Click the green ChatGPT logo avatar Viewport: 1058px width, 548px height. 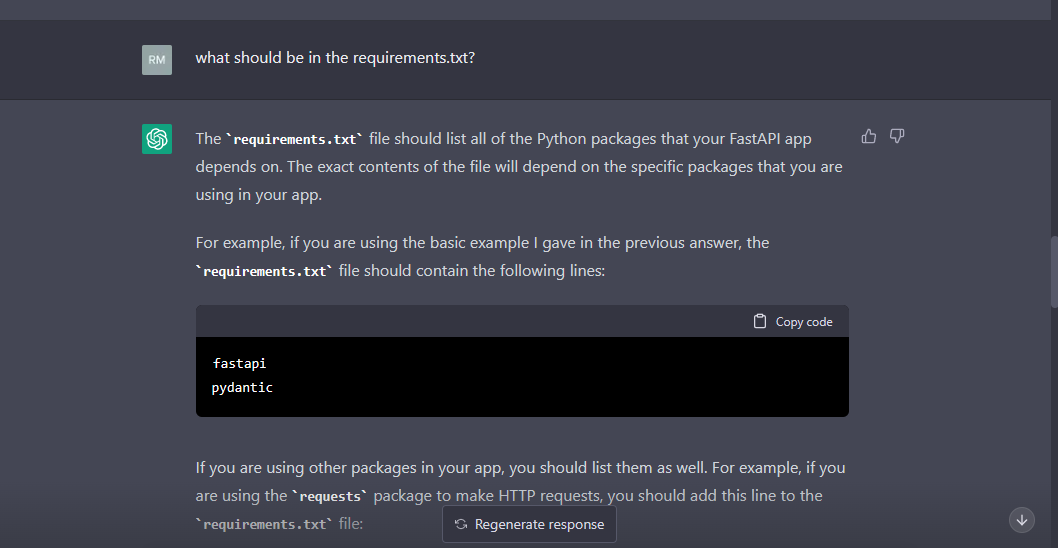pos(157,139)
